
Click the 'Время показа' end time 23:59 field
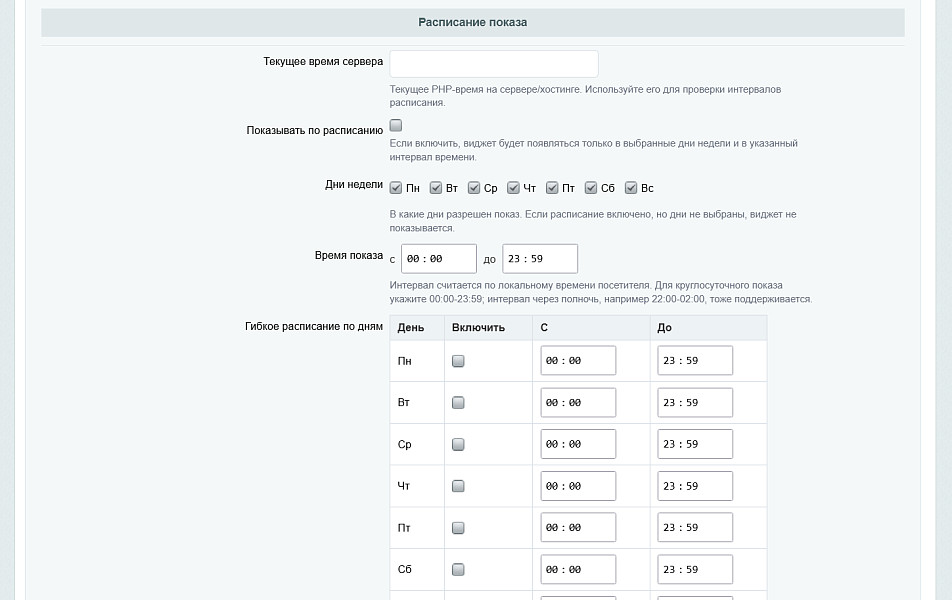tap(540, 259)
